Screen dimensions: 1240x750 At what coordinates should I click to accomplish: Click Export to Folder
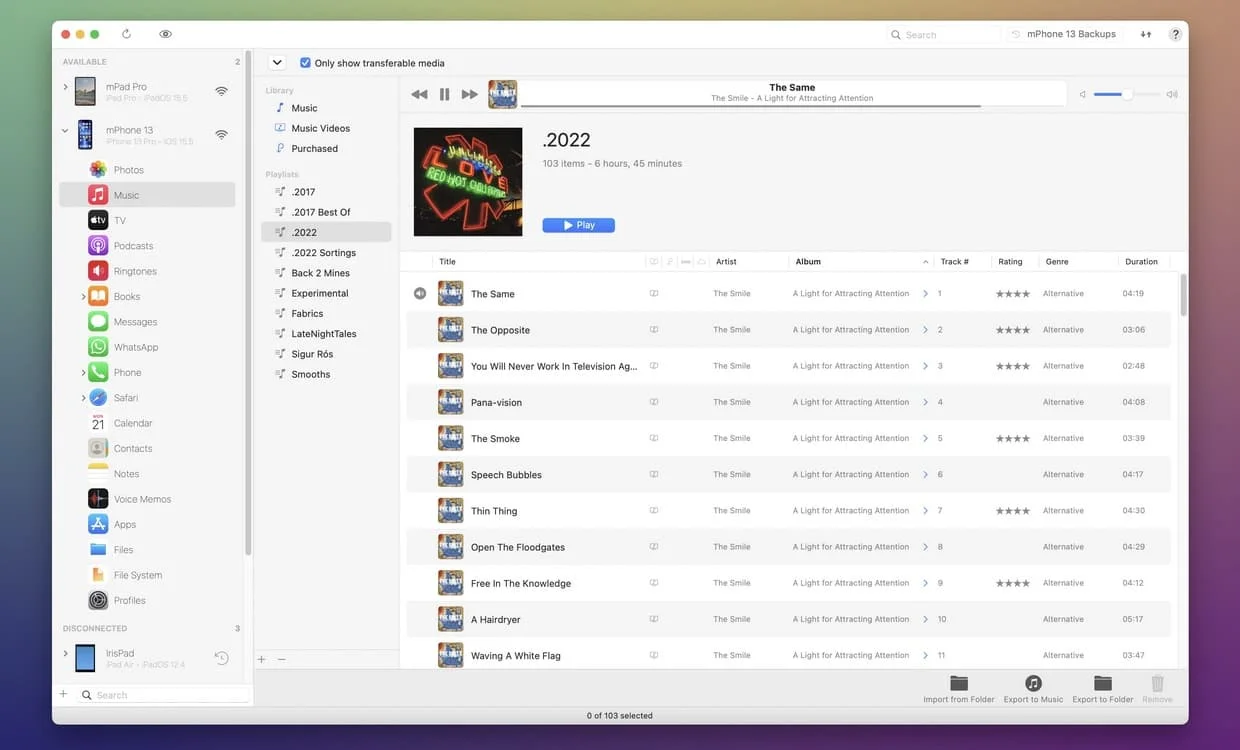1103,689
